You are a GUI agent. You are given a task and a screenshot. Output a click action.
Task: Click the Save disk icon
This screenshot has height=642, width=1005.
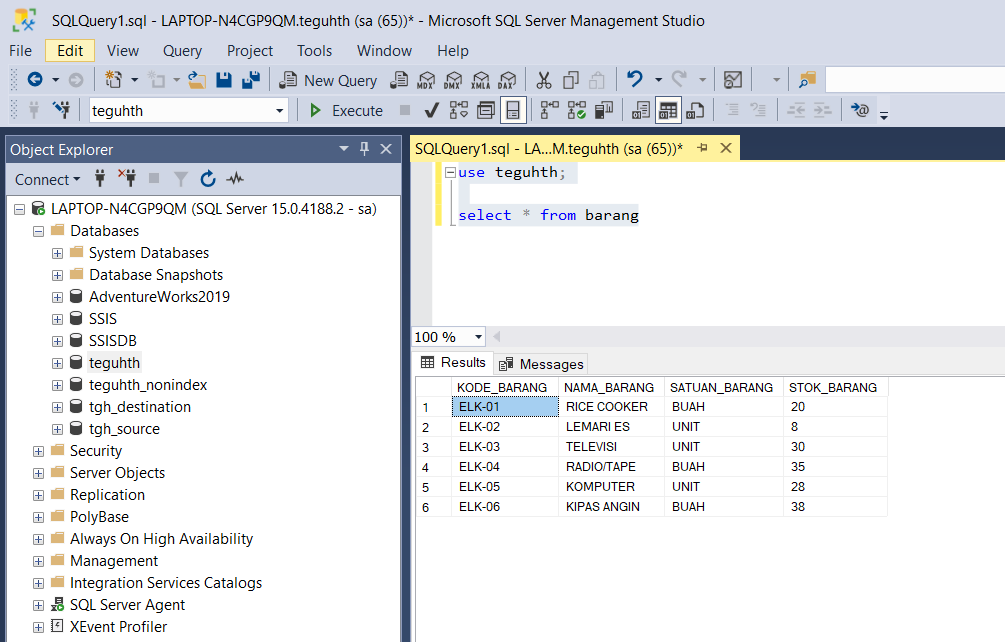[224, 80]
